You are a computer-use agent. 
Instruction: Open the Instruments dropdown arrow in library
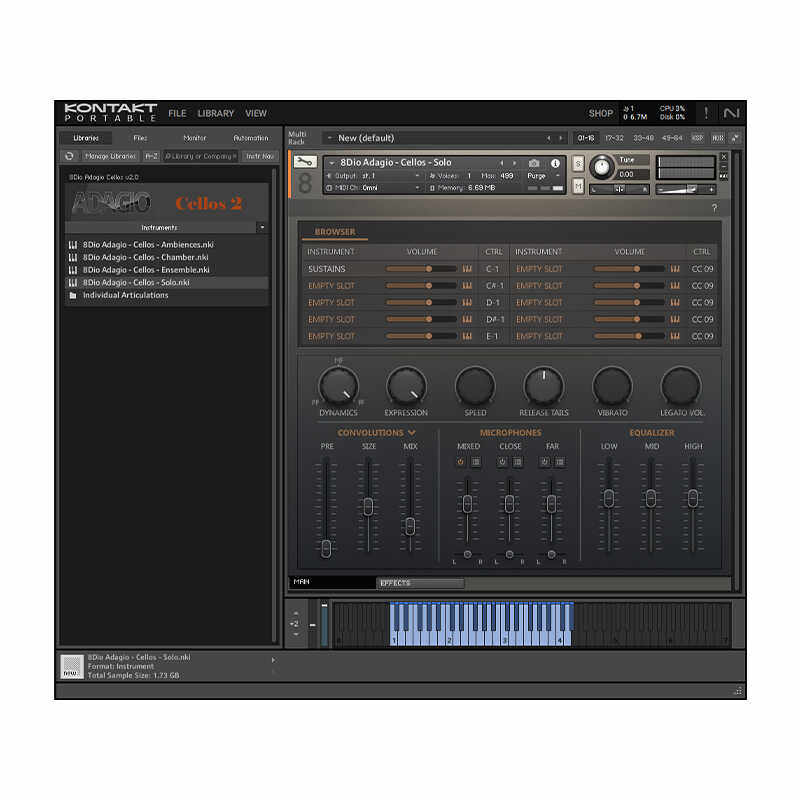(x=262, y=227)
